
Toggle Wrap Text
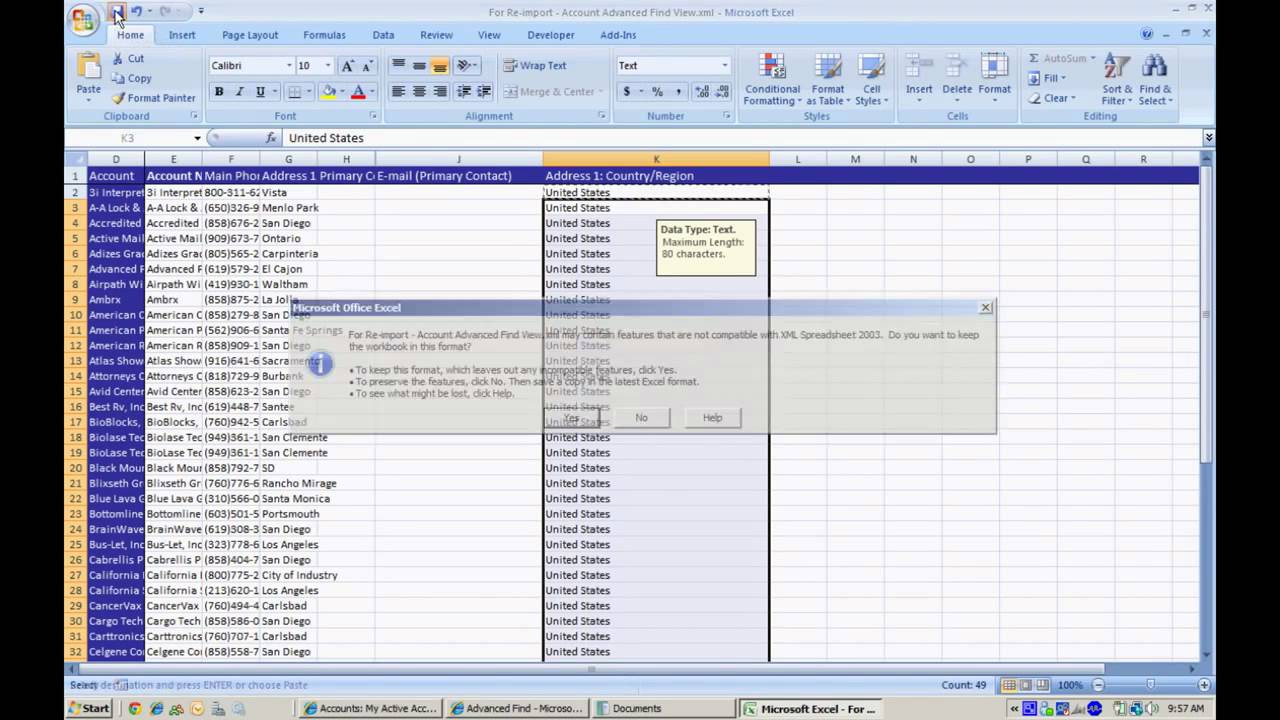tap(535, 66)
